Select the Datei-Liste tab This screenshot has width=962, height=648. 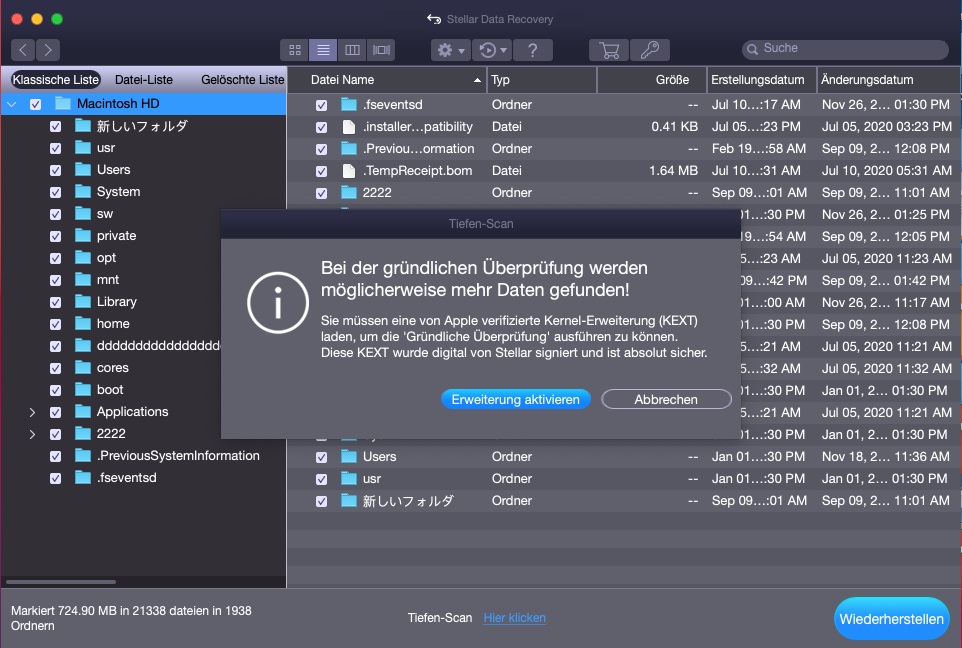[144, 80]
